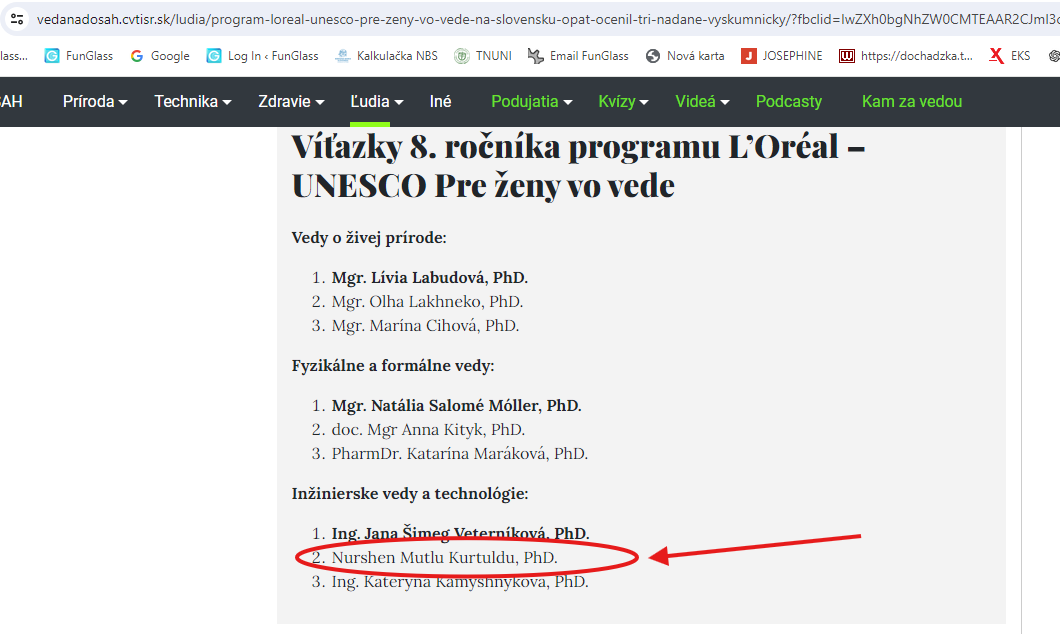Click the name Ing. Kateryna Kamyshnykova, PhD.

point(460,582)
